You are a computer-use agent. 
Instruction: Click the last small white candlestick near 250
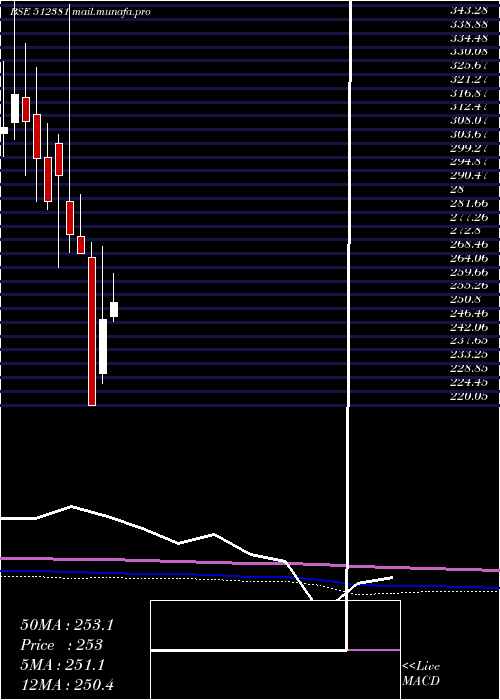[114, 309]
